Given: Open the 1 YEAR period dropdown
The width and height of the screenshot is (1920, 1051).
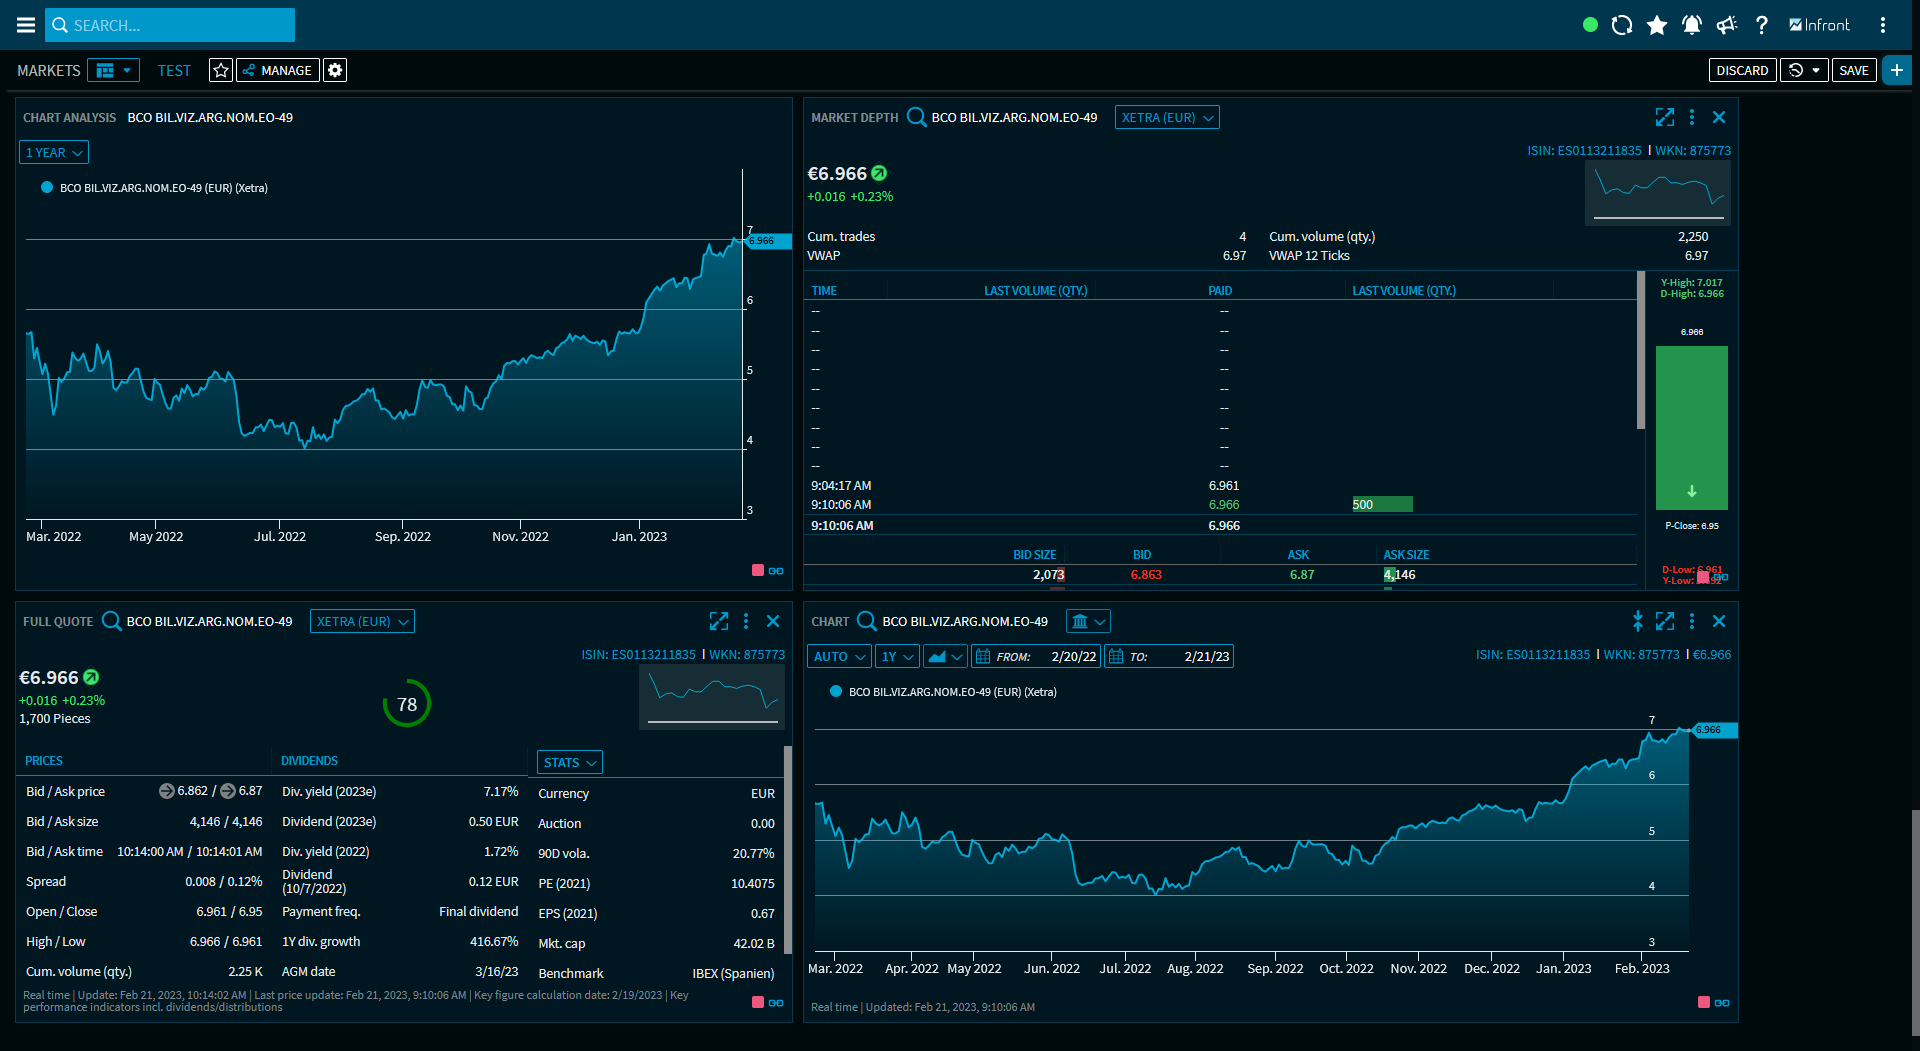Looking at the screenshot, I should 54,152.
